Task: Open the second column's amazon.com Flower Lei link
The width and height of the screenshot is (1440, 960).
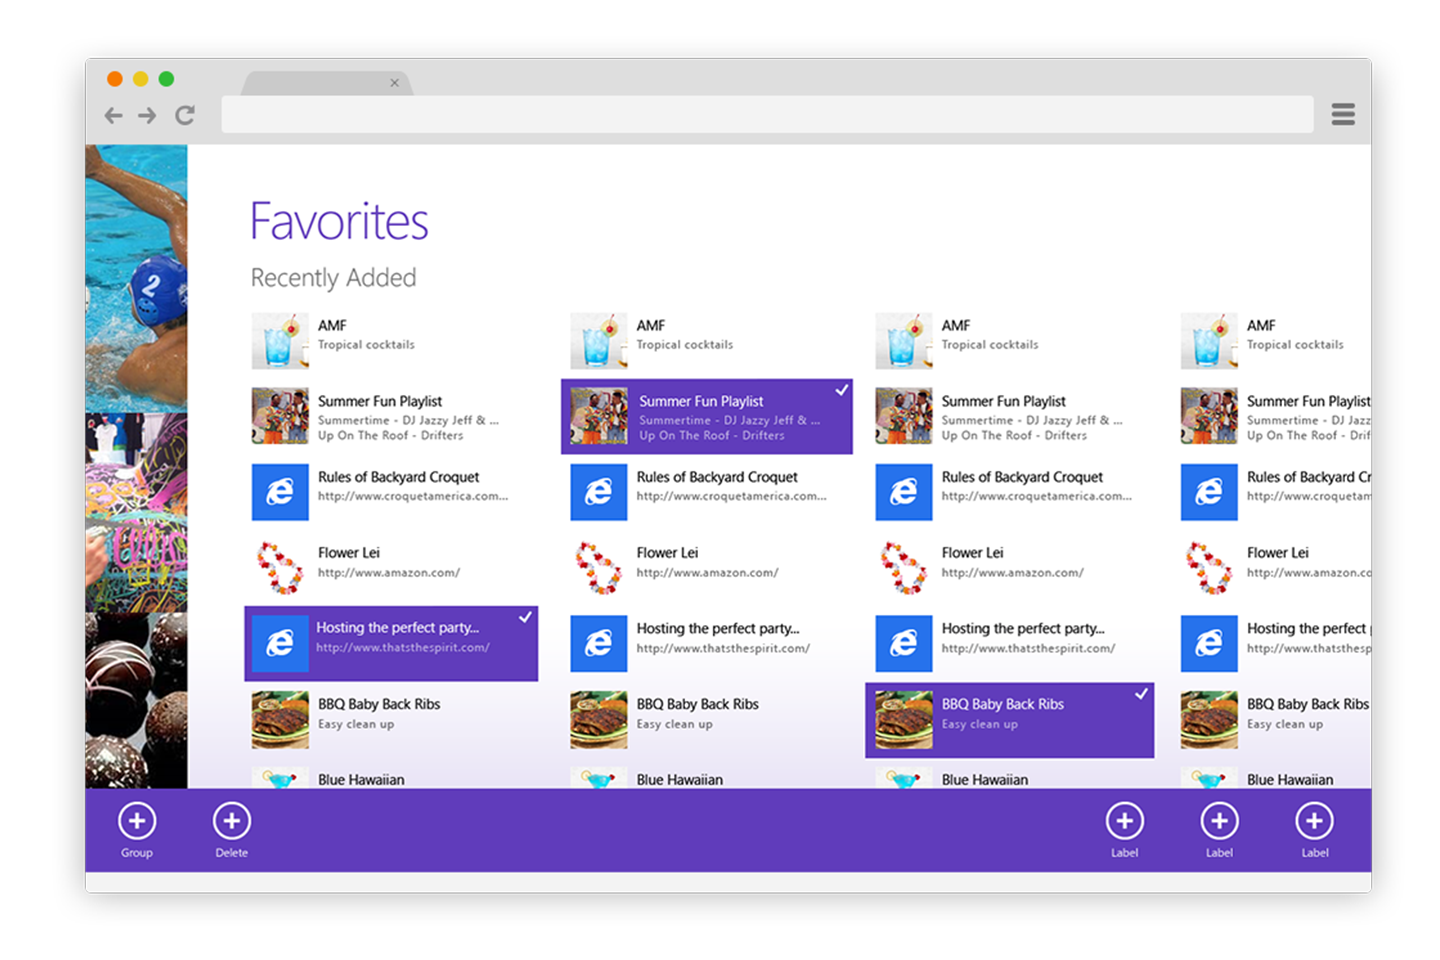Action: point(707,573)
